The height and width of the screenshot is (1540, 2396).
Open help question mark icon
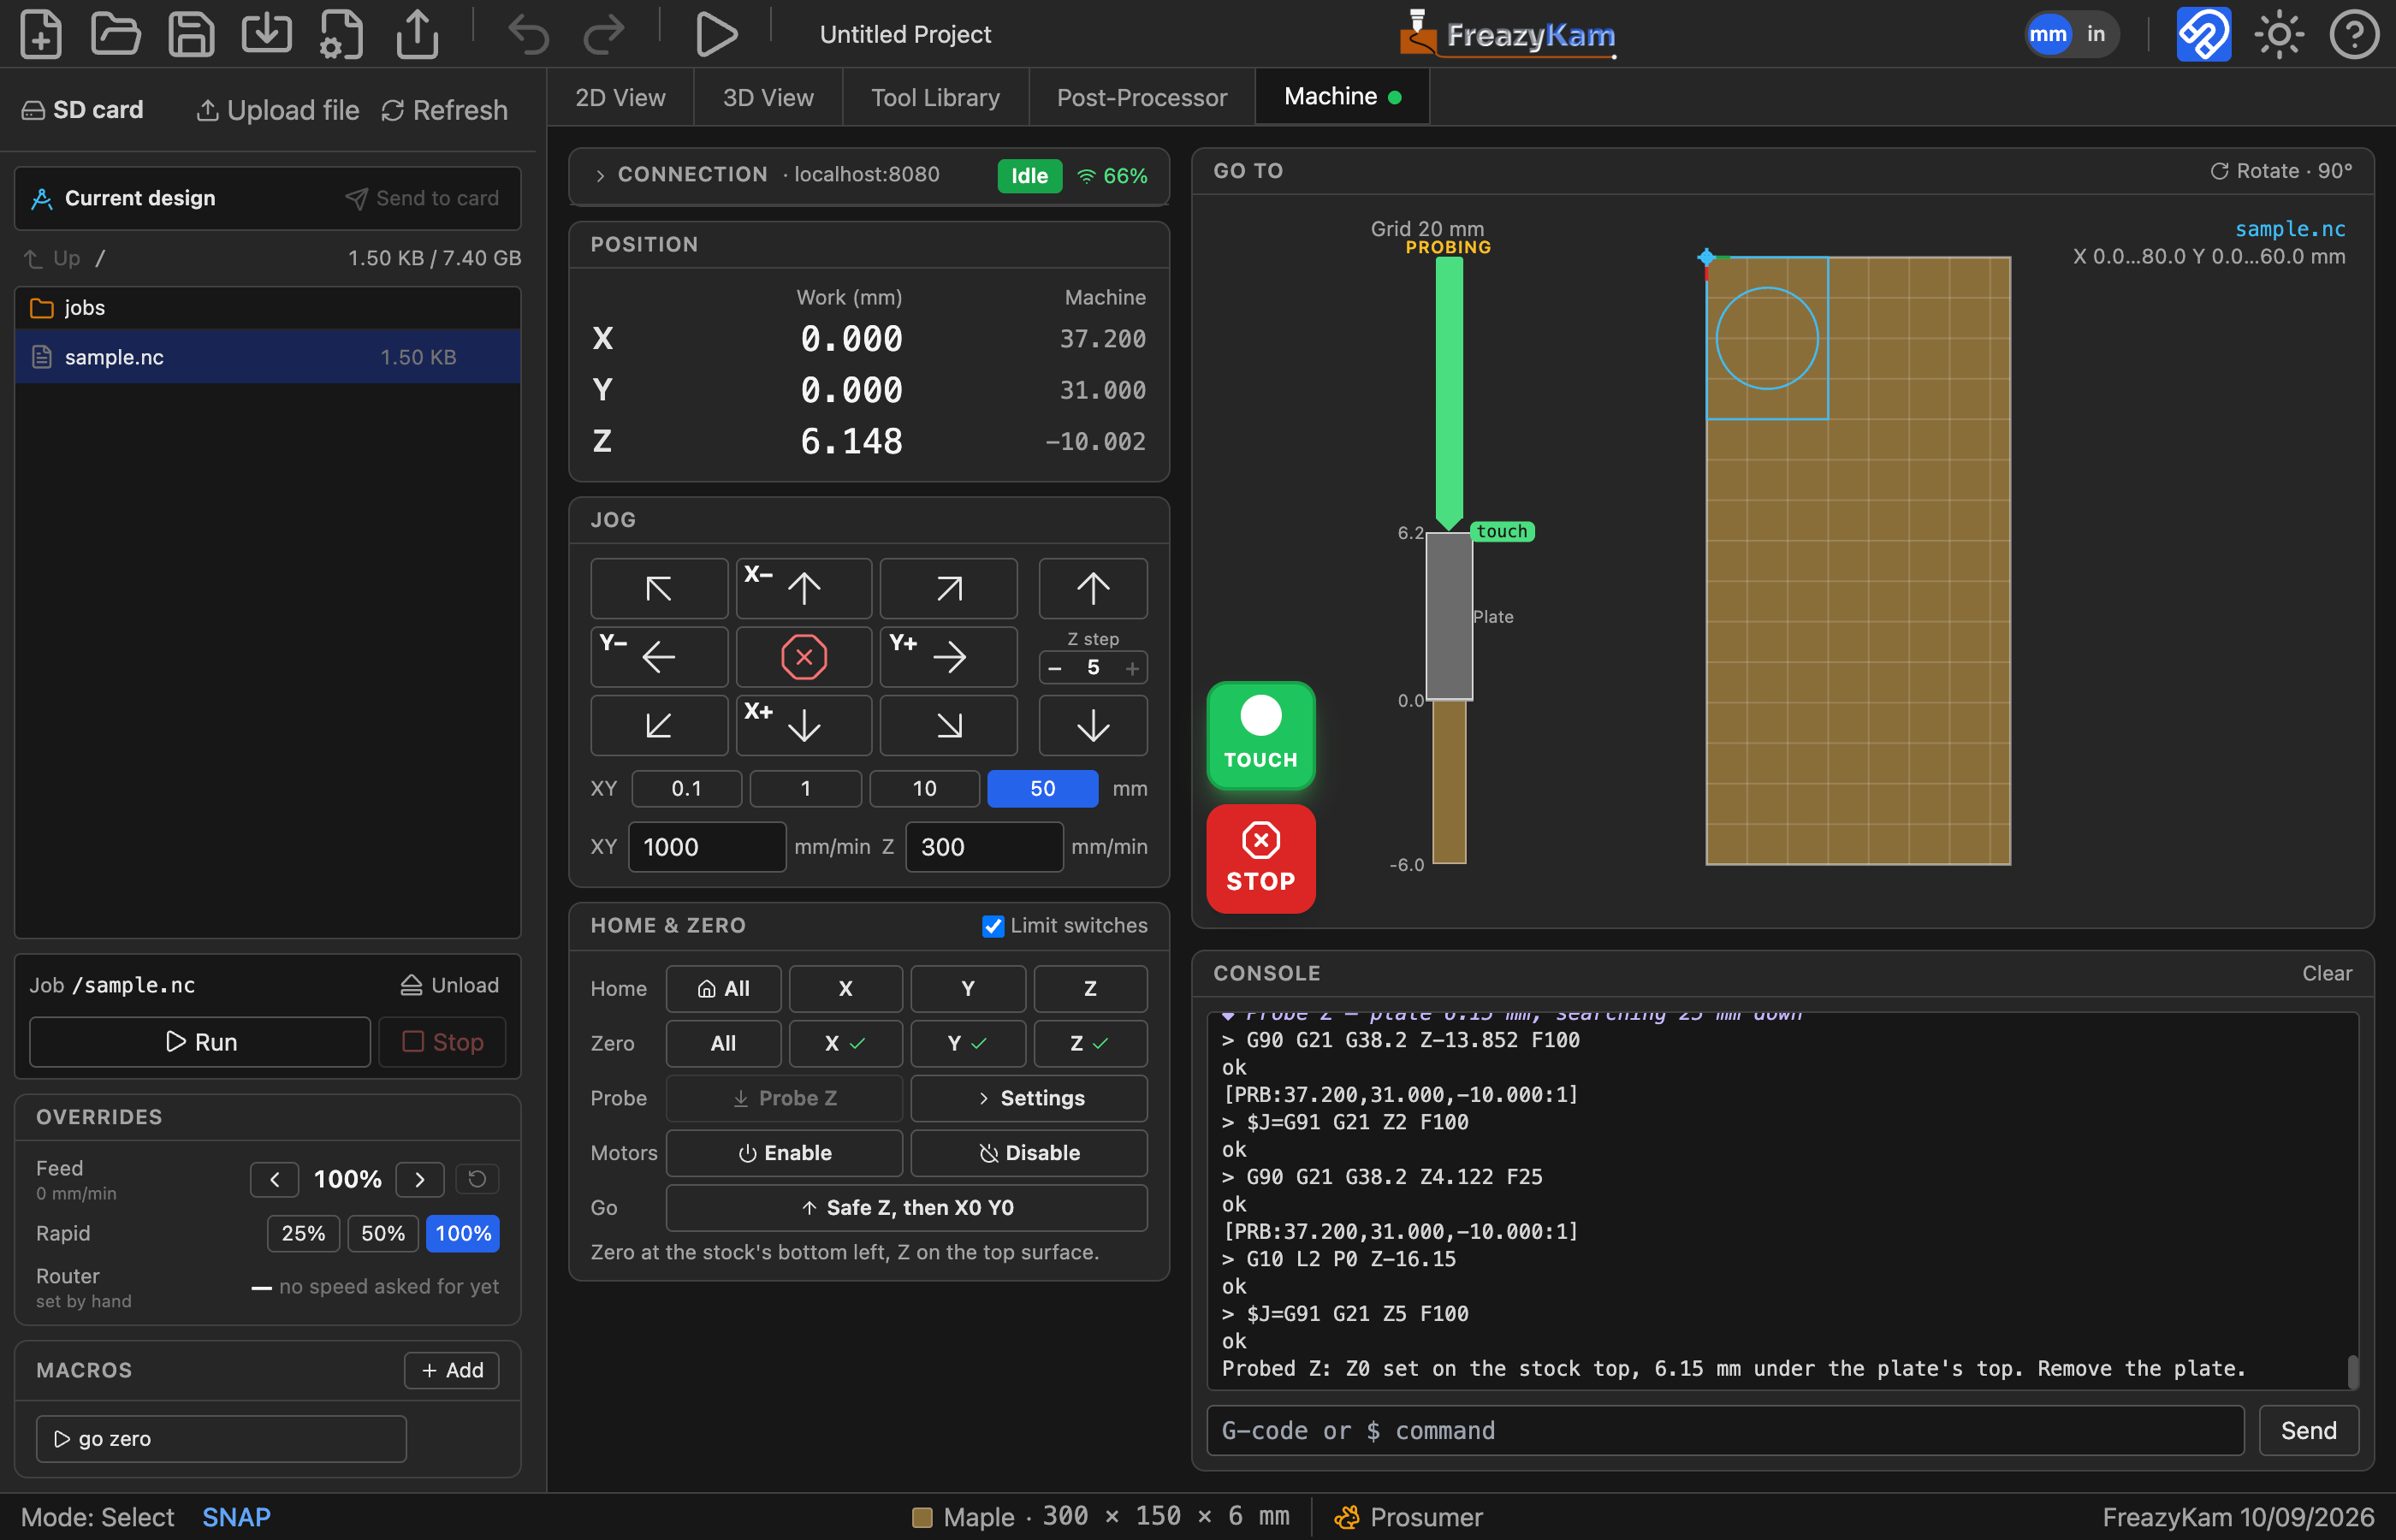click(x=2354, y=34)
